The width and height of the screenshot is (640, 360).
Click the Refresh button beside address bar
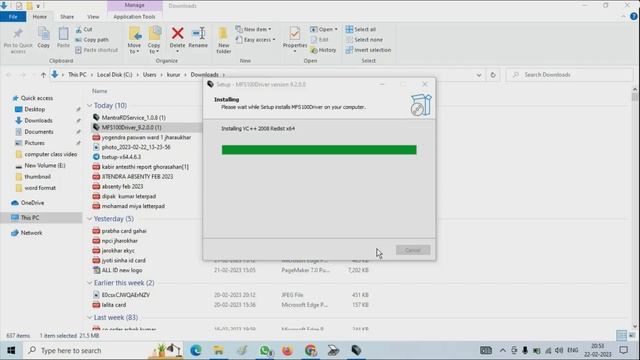[493, 75]
